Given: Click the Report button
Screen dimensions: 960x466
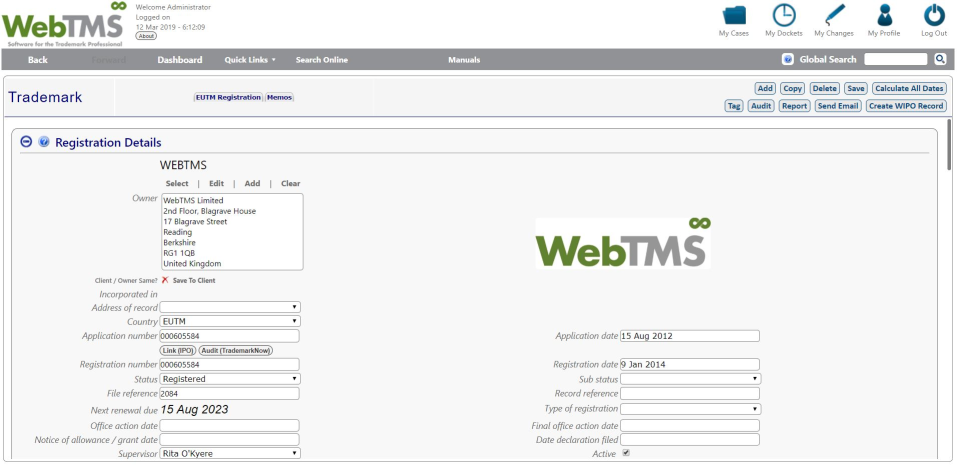Looking at the screenshot, I should pos(795,106).
